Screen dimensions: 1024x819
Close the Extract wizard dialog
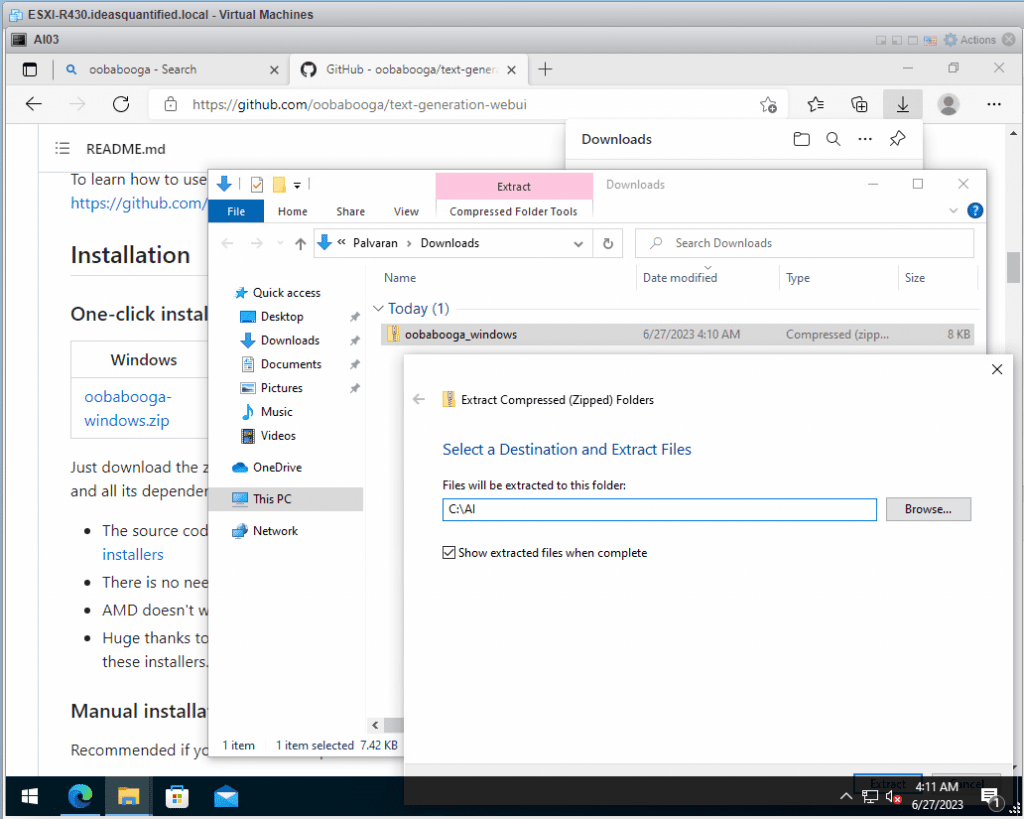[x=997, y=370]
